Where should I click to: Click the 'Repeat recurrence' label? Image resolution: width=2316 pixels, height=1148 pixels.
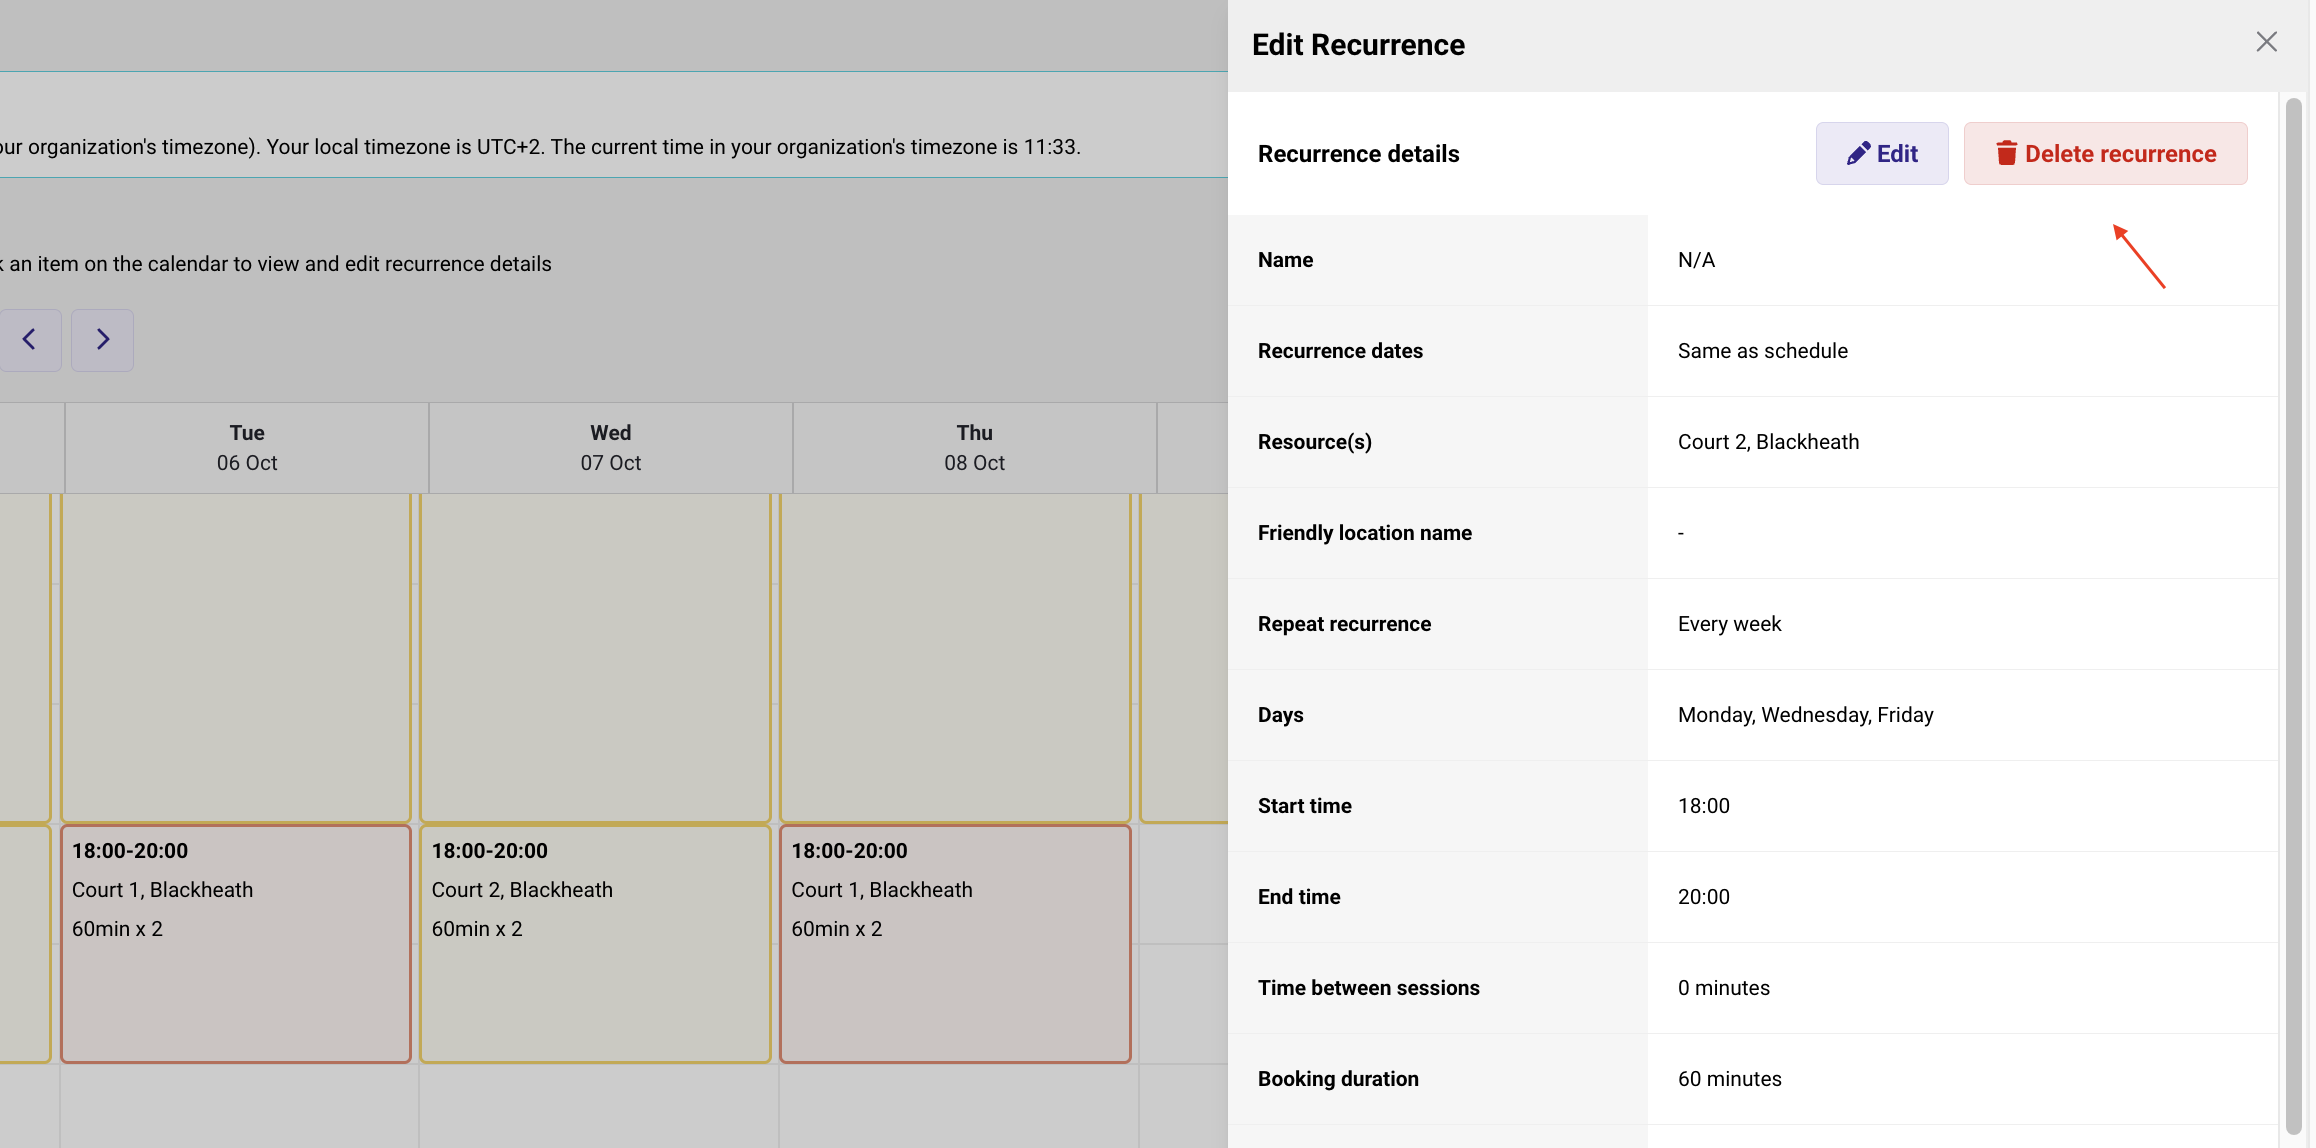click(x=1344, y=624)
